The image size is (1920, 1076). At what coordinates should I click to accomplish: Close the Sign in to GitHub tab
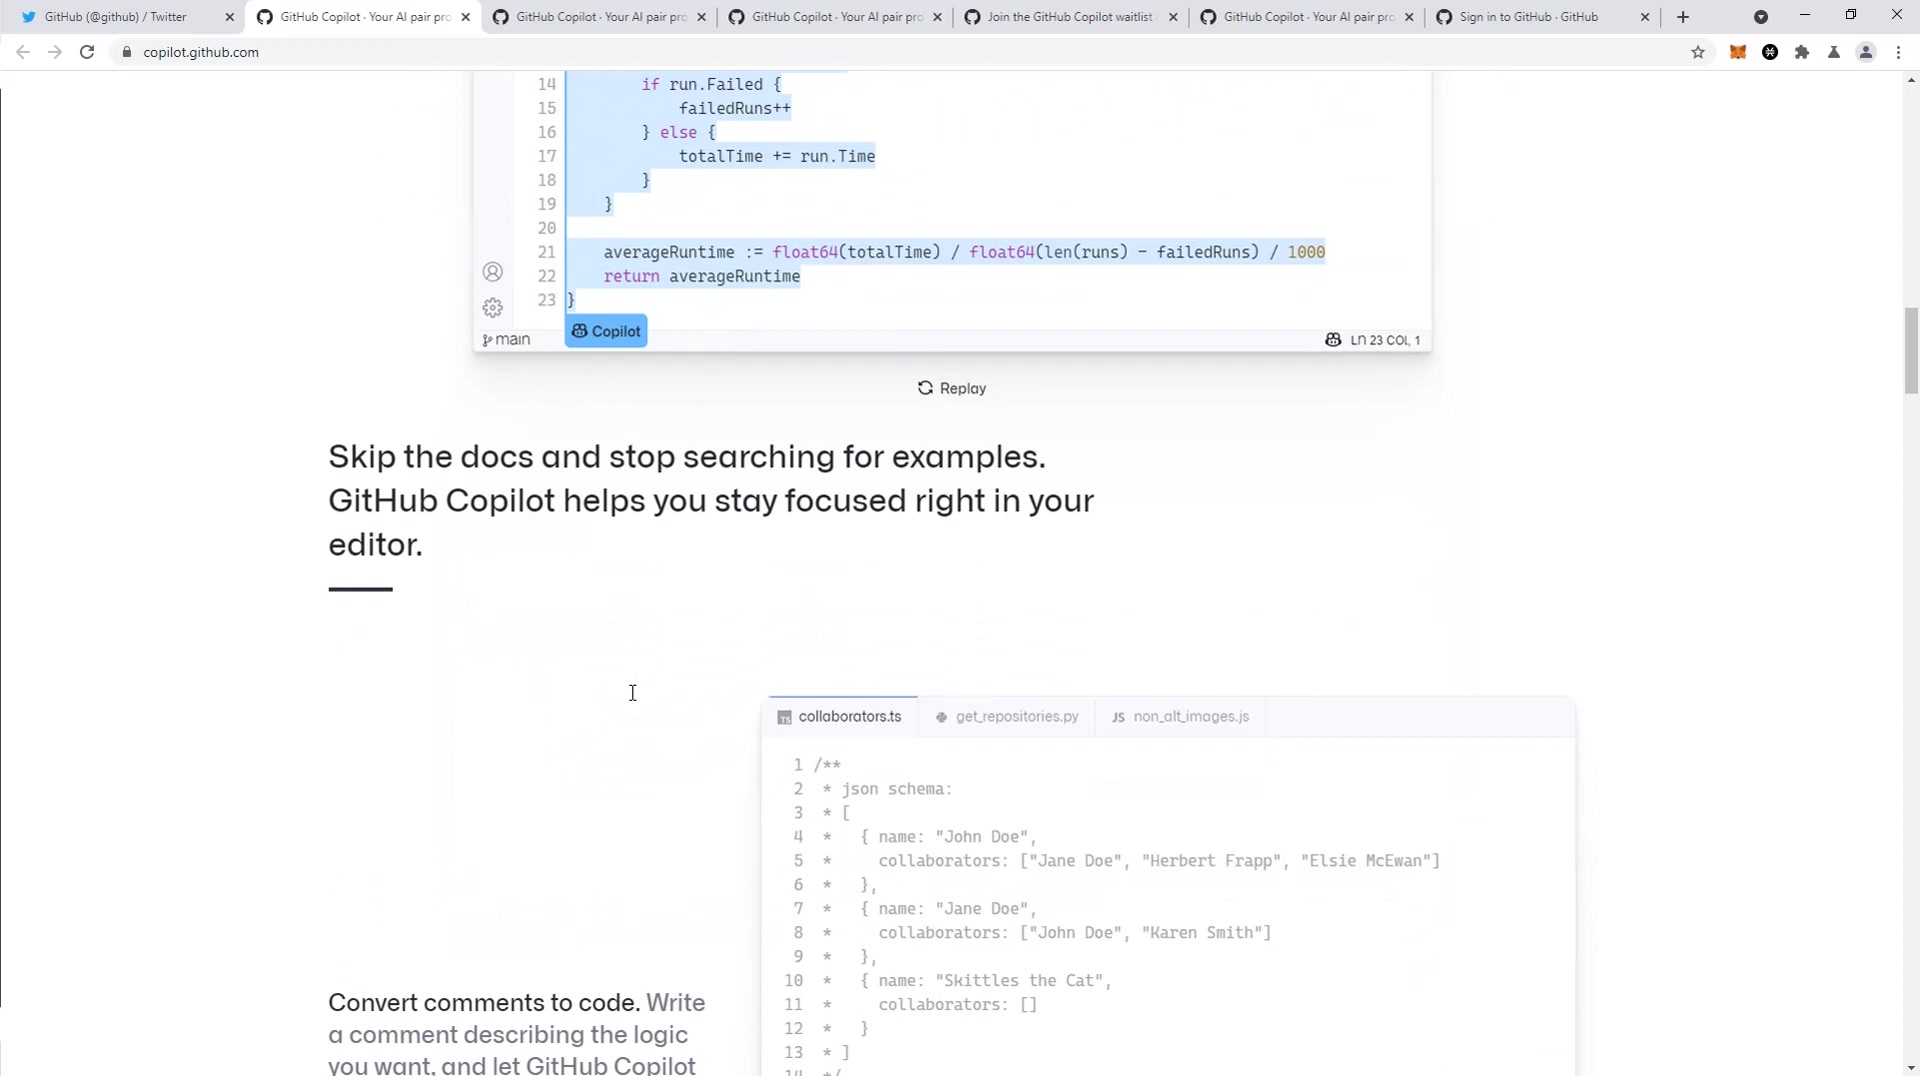[1645, 17]
